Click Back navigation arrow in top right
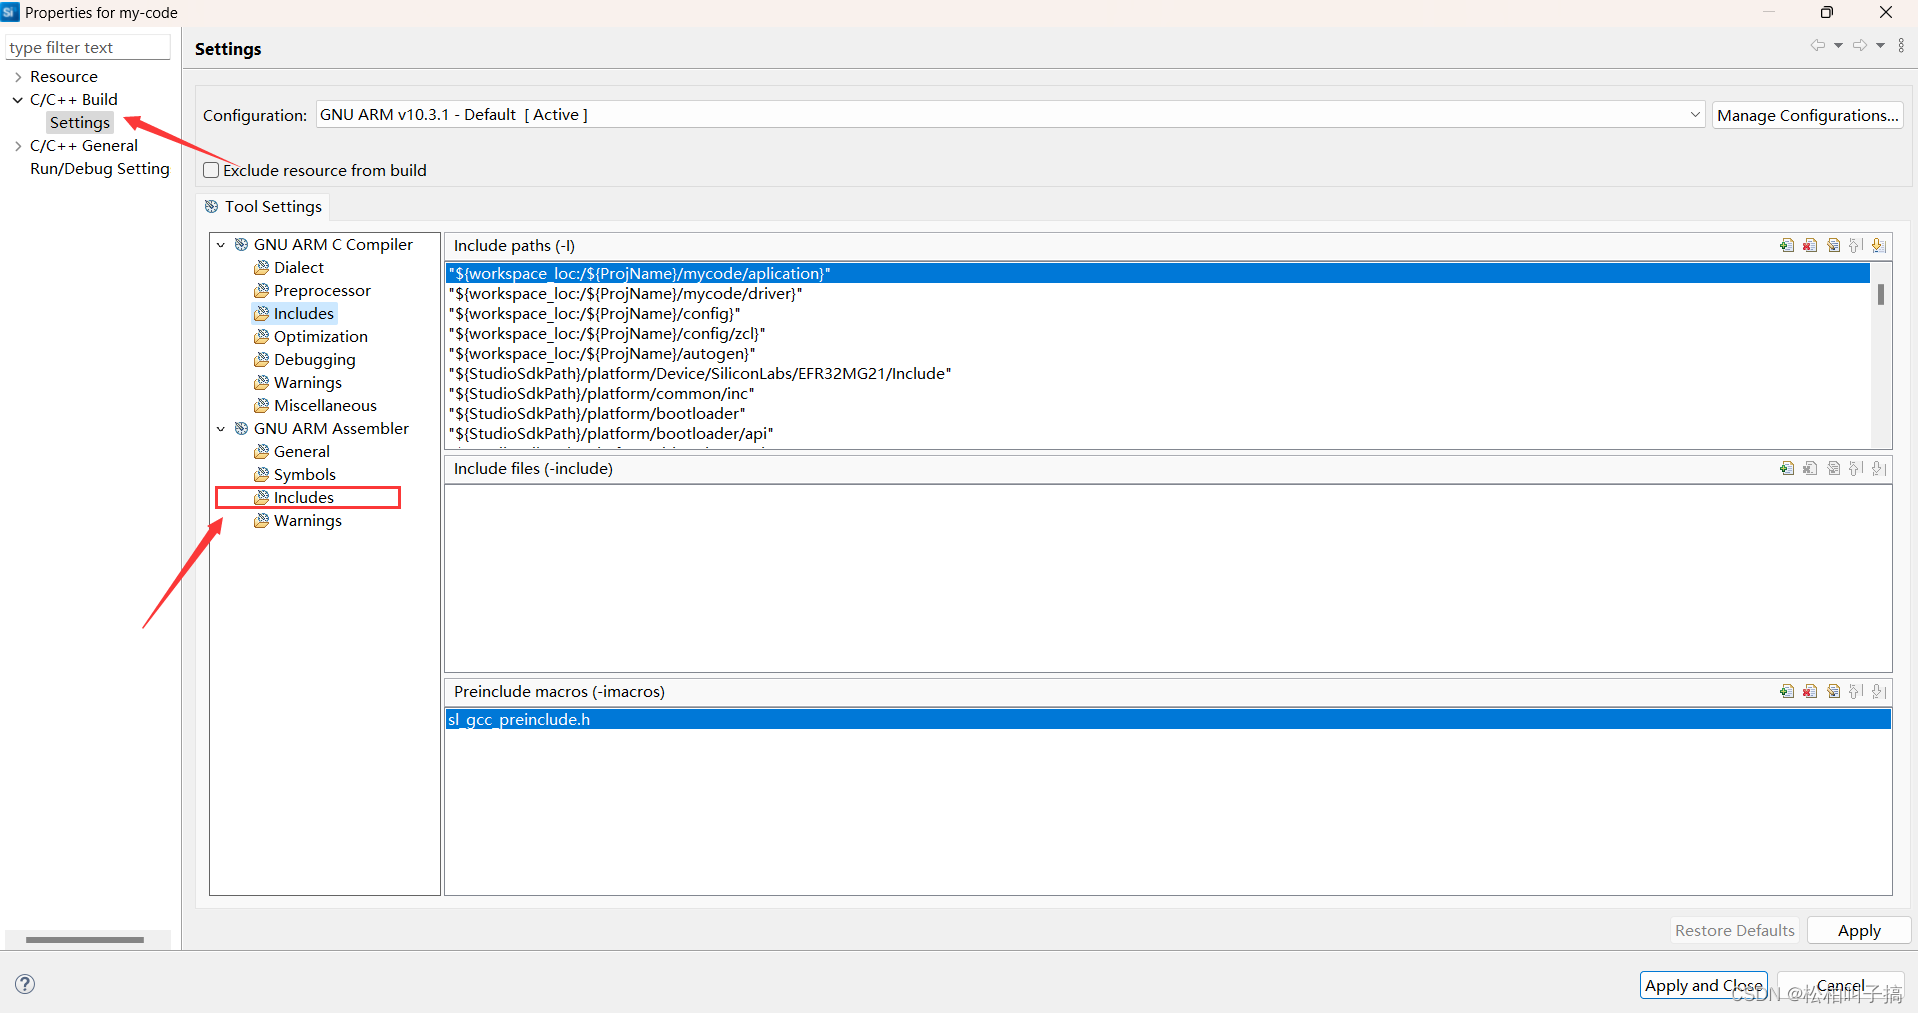The height and width of the screenshot is (1013, 1918). tap(1817, 45)
